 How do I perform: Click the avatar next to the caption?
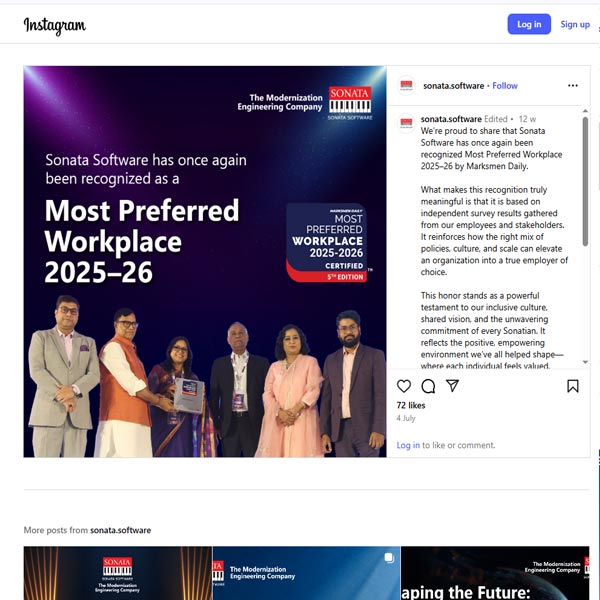[406, 123]
